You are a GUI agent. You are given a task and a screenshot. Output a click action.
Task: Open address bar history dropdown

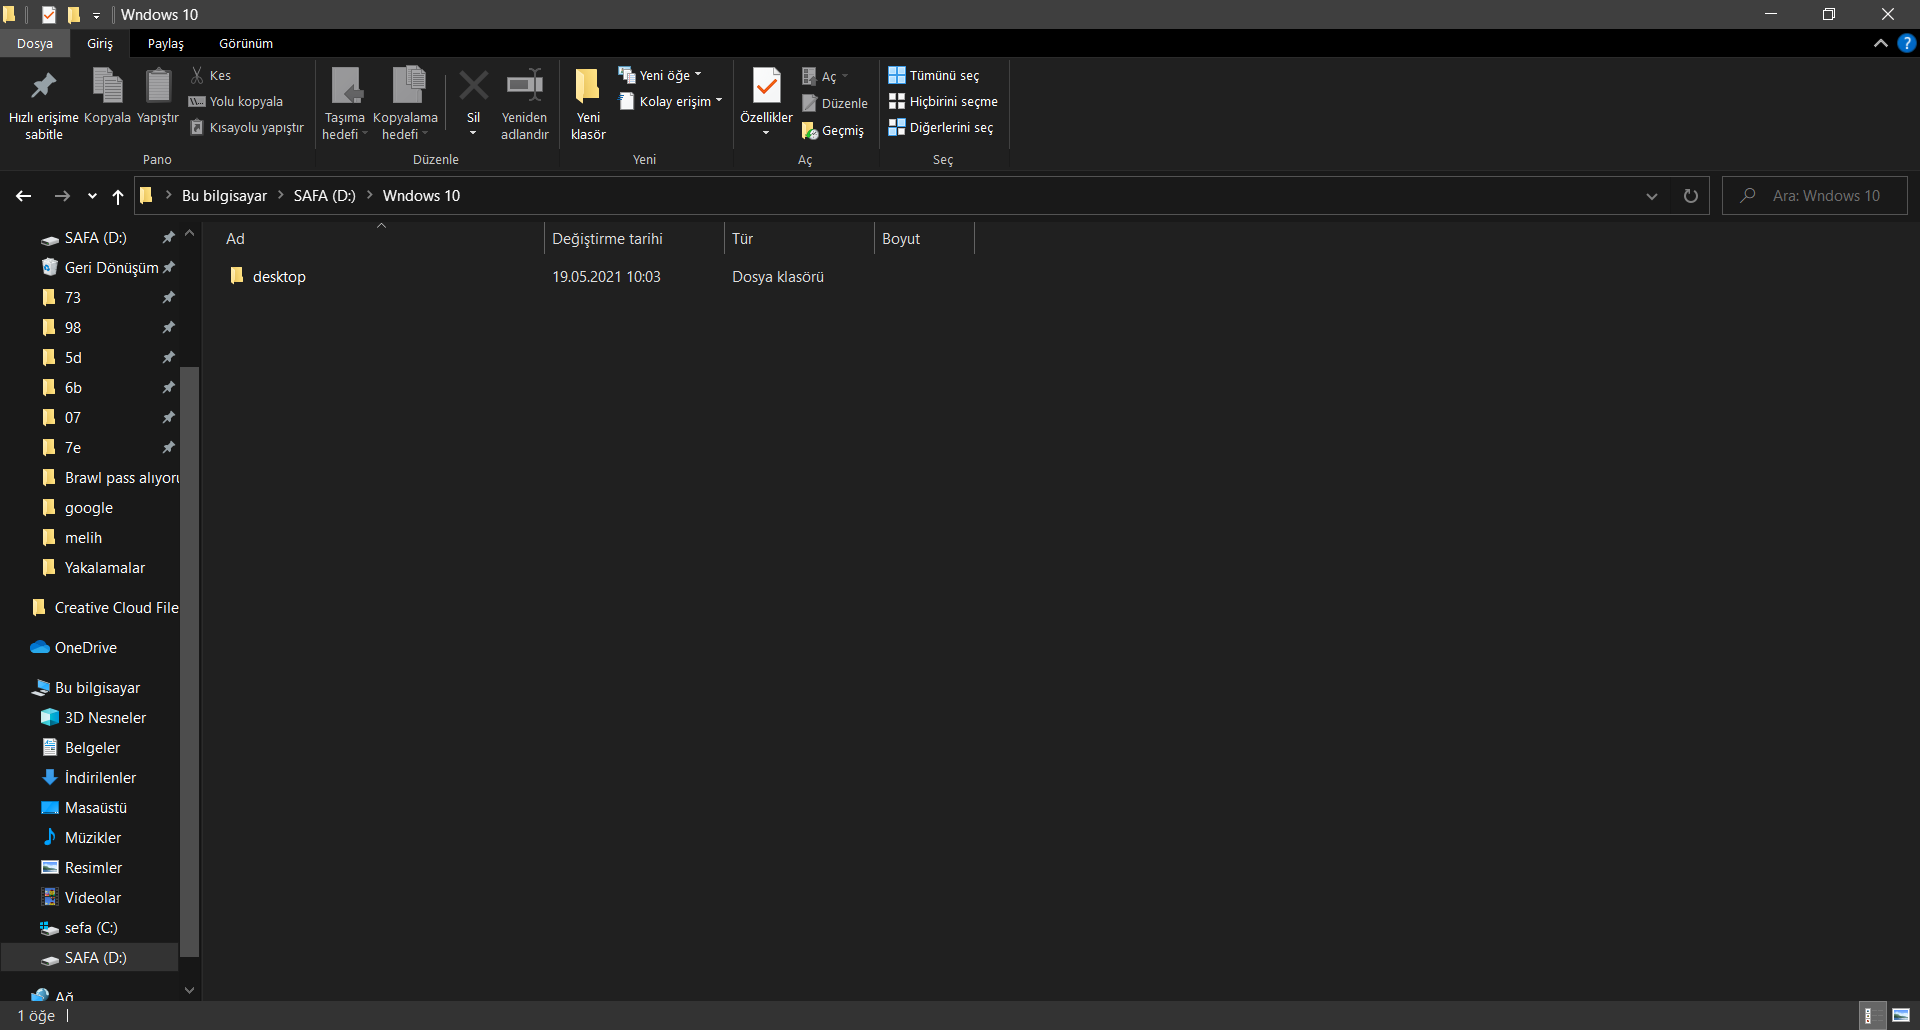click(1652, 196)
